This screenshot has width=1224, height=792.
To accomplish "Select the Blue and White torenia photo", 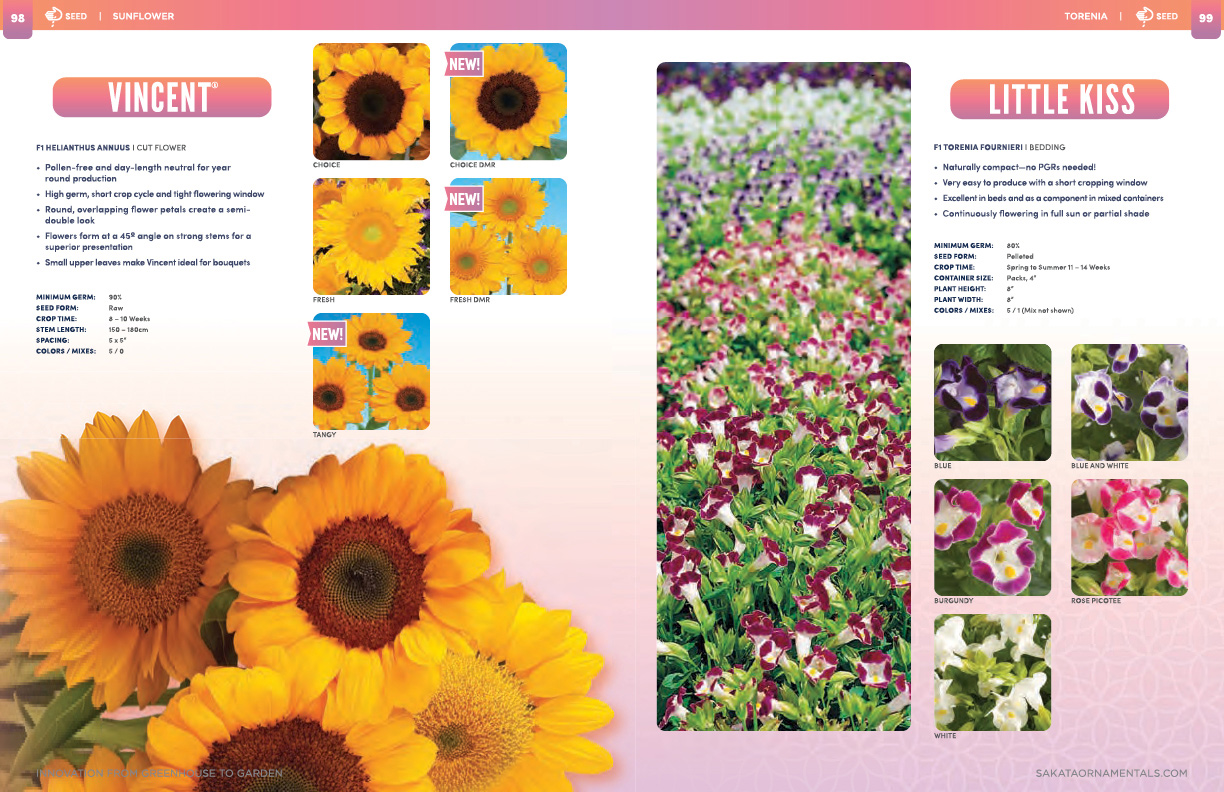I will click(x=1129, y=402).
